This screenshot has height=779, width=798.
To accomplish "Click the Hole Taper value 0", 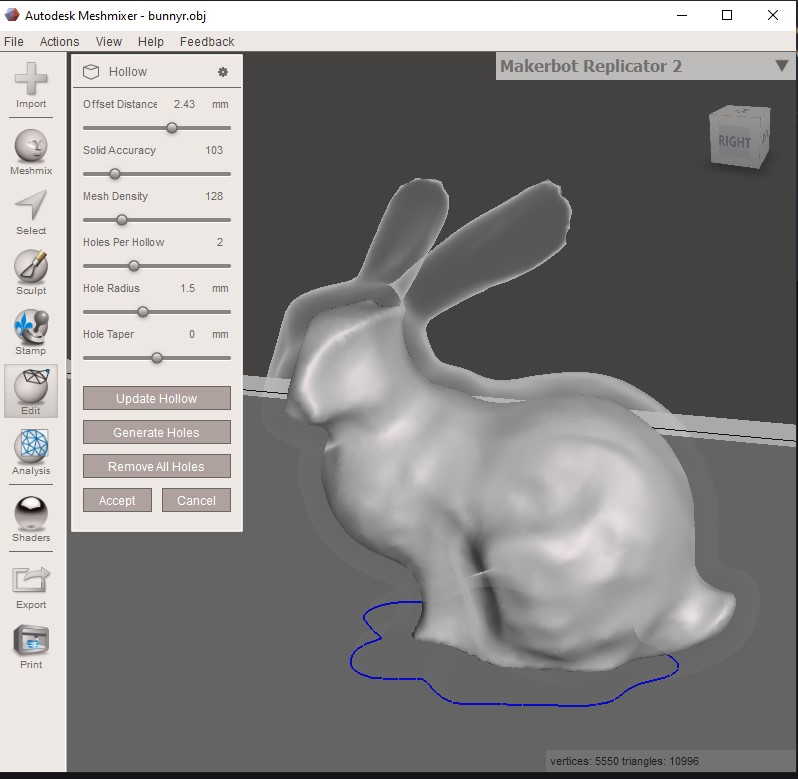I will point(192,334).
